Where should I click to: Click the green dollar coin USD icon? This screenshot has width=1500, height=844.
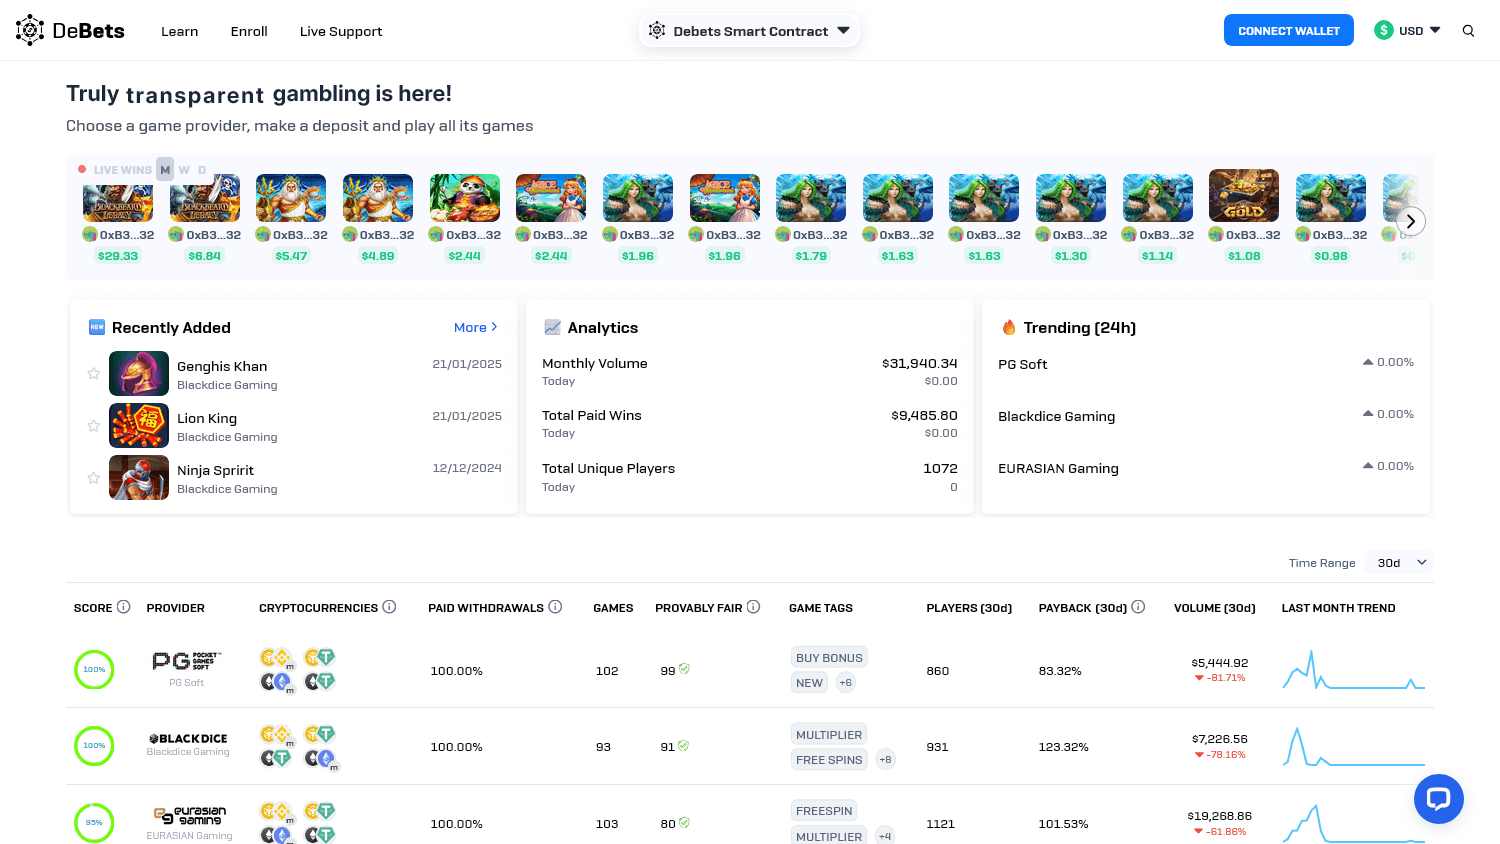[1383, 30]
